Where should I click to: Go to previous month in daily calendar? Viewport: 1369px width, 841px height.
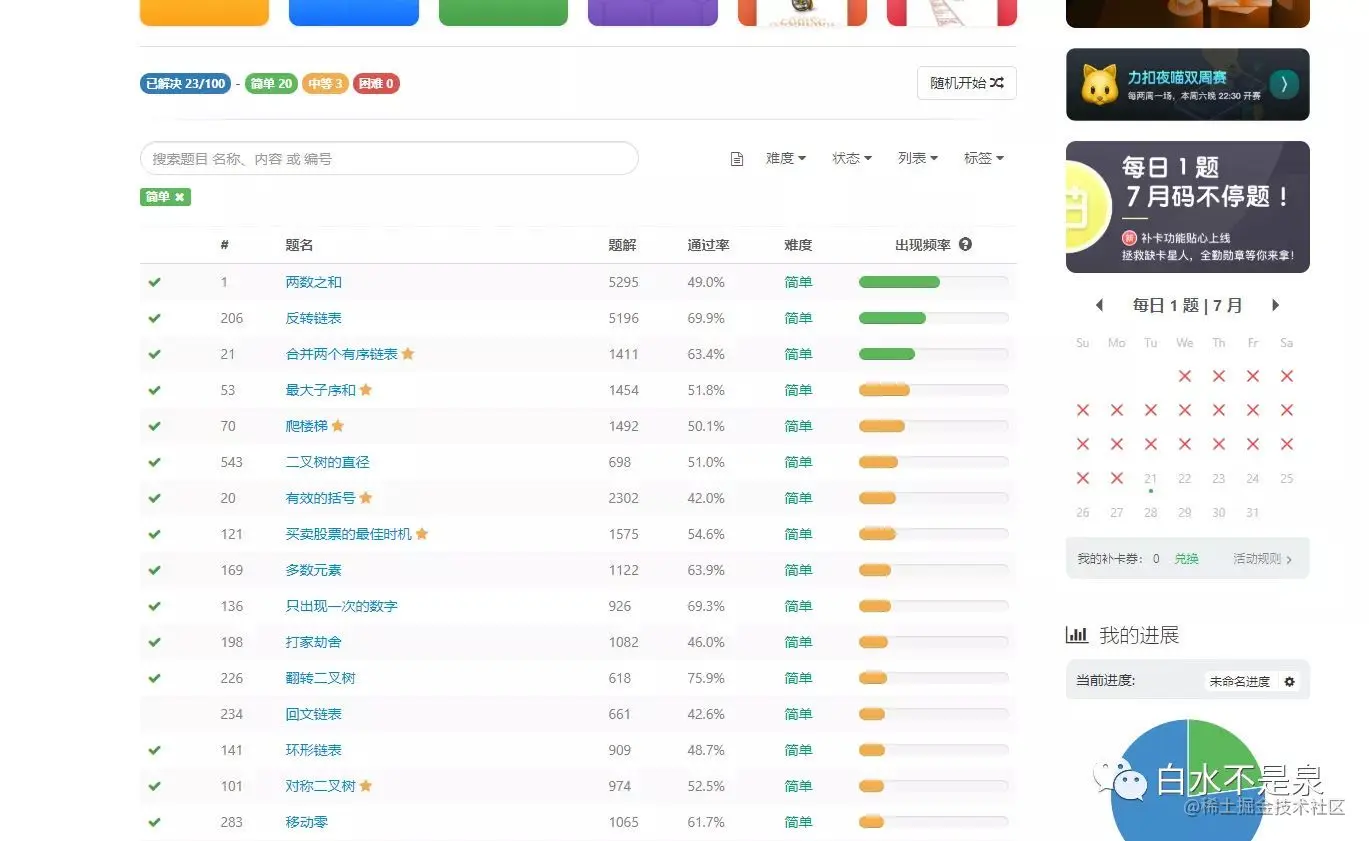click(x=1099, y=305)
